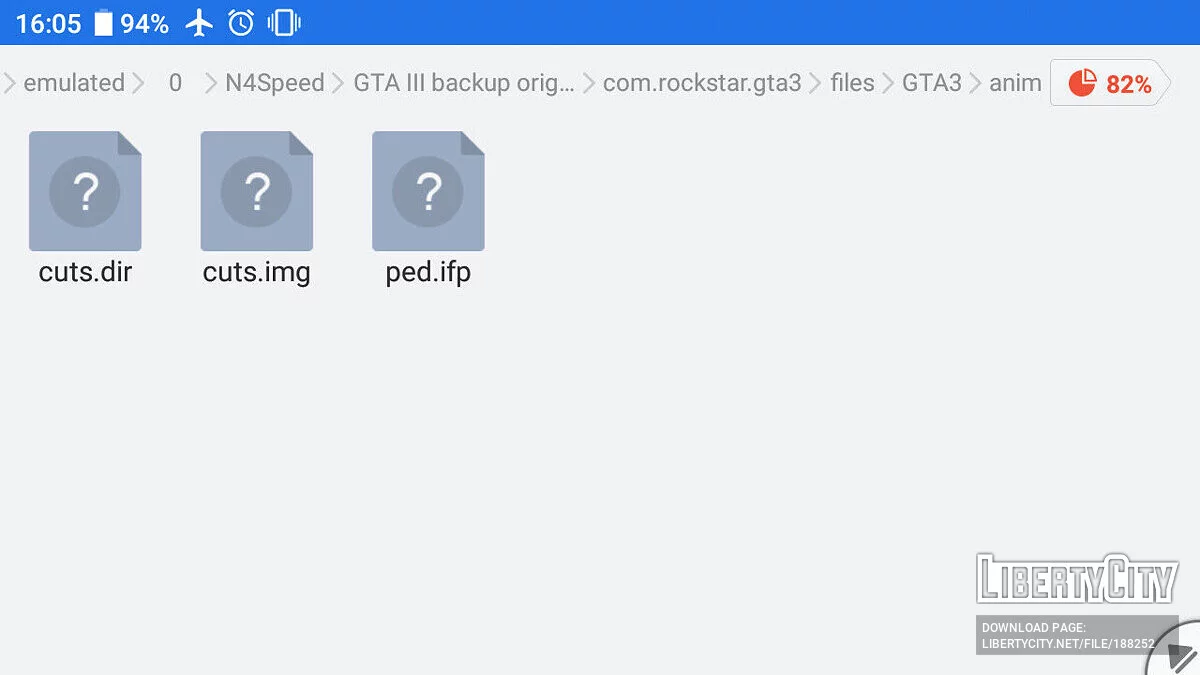
Task: Open com.rockstar.gta3 in the path bar
Action: point(702,83)
